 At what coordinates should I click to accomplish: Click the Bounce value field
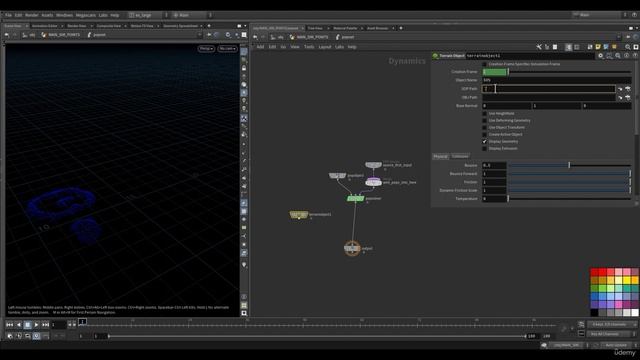494,165
